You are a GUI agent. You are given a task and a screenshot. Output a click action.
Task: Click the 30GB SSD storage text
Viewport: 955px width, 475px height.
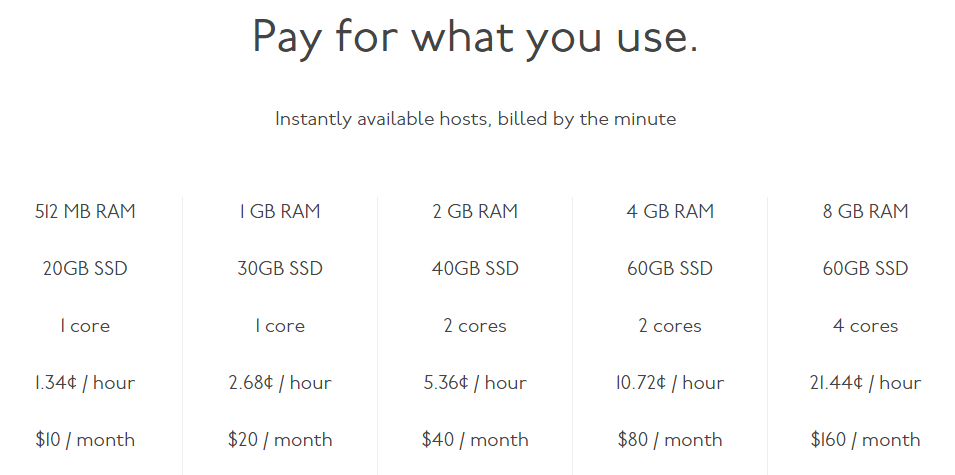click(x=280, y=269)
